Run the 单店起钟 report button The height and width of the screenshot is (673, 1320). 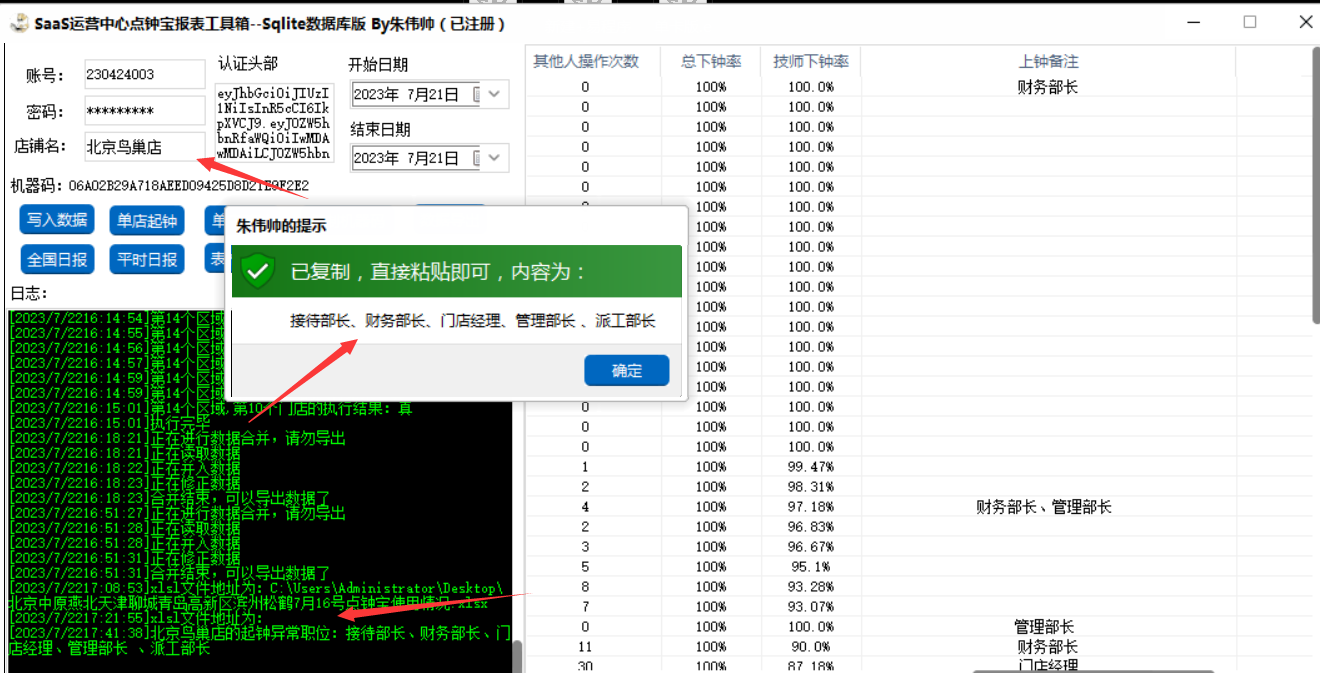(147, 221)
